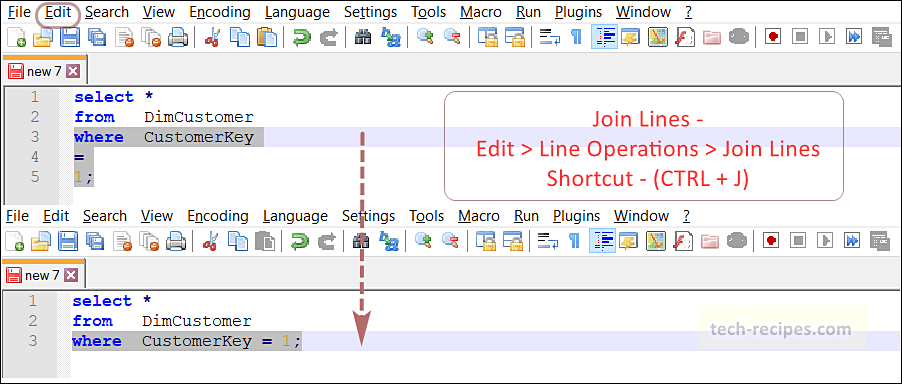Screen dimensions: 902x384
Task: Click Paste icon in upper window toolbar
Action: point(266,37)
